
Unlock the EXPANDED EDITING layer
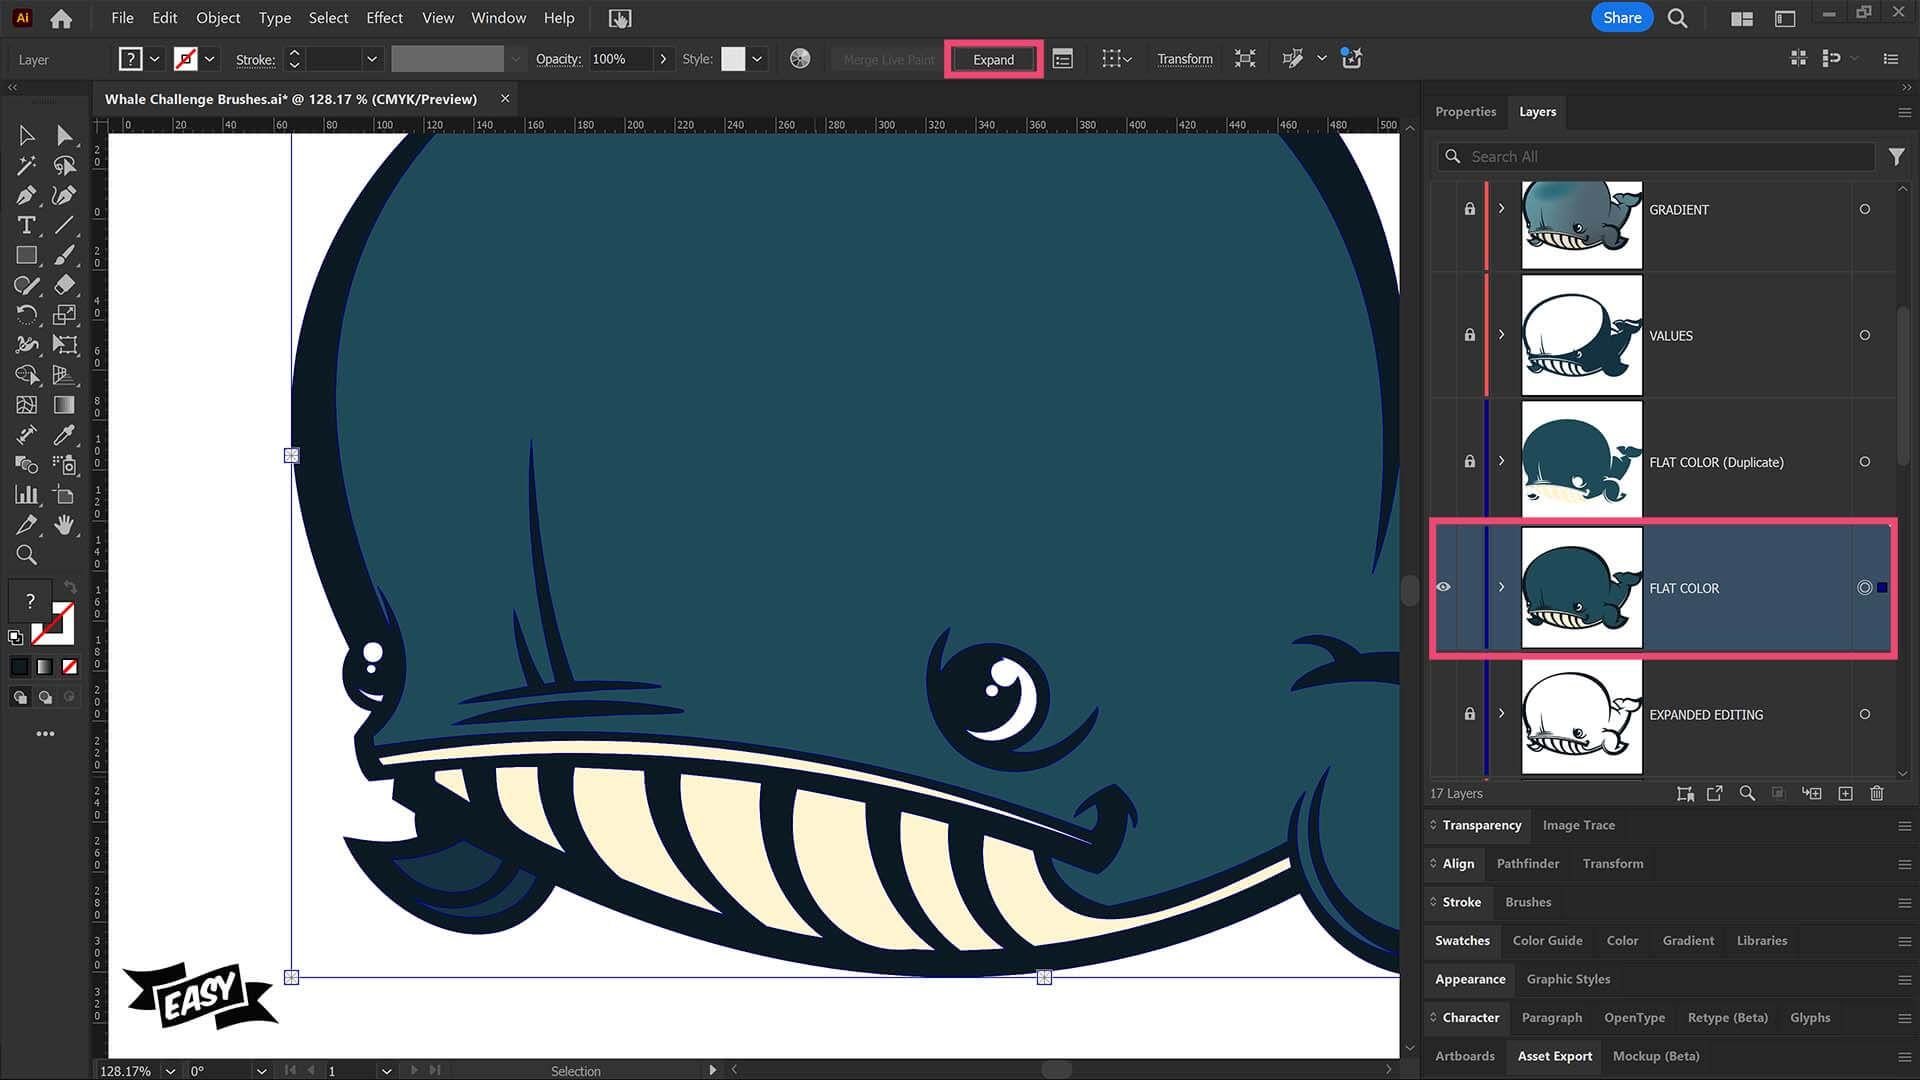(x=1469, y=714)
